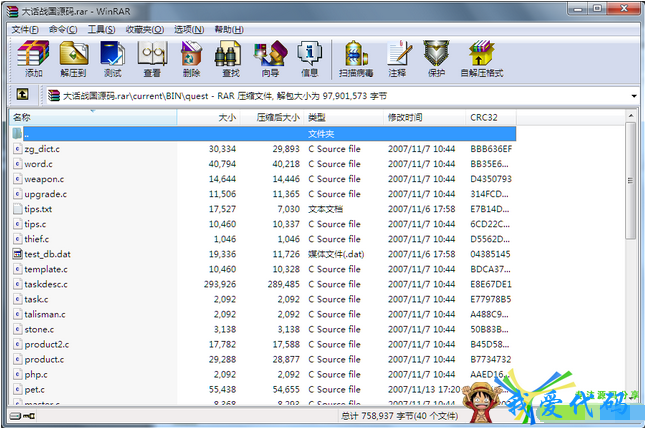Click the CRC32 value 04385145

click(490, 254)
